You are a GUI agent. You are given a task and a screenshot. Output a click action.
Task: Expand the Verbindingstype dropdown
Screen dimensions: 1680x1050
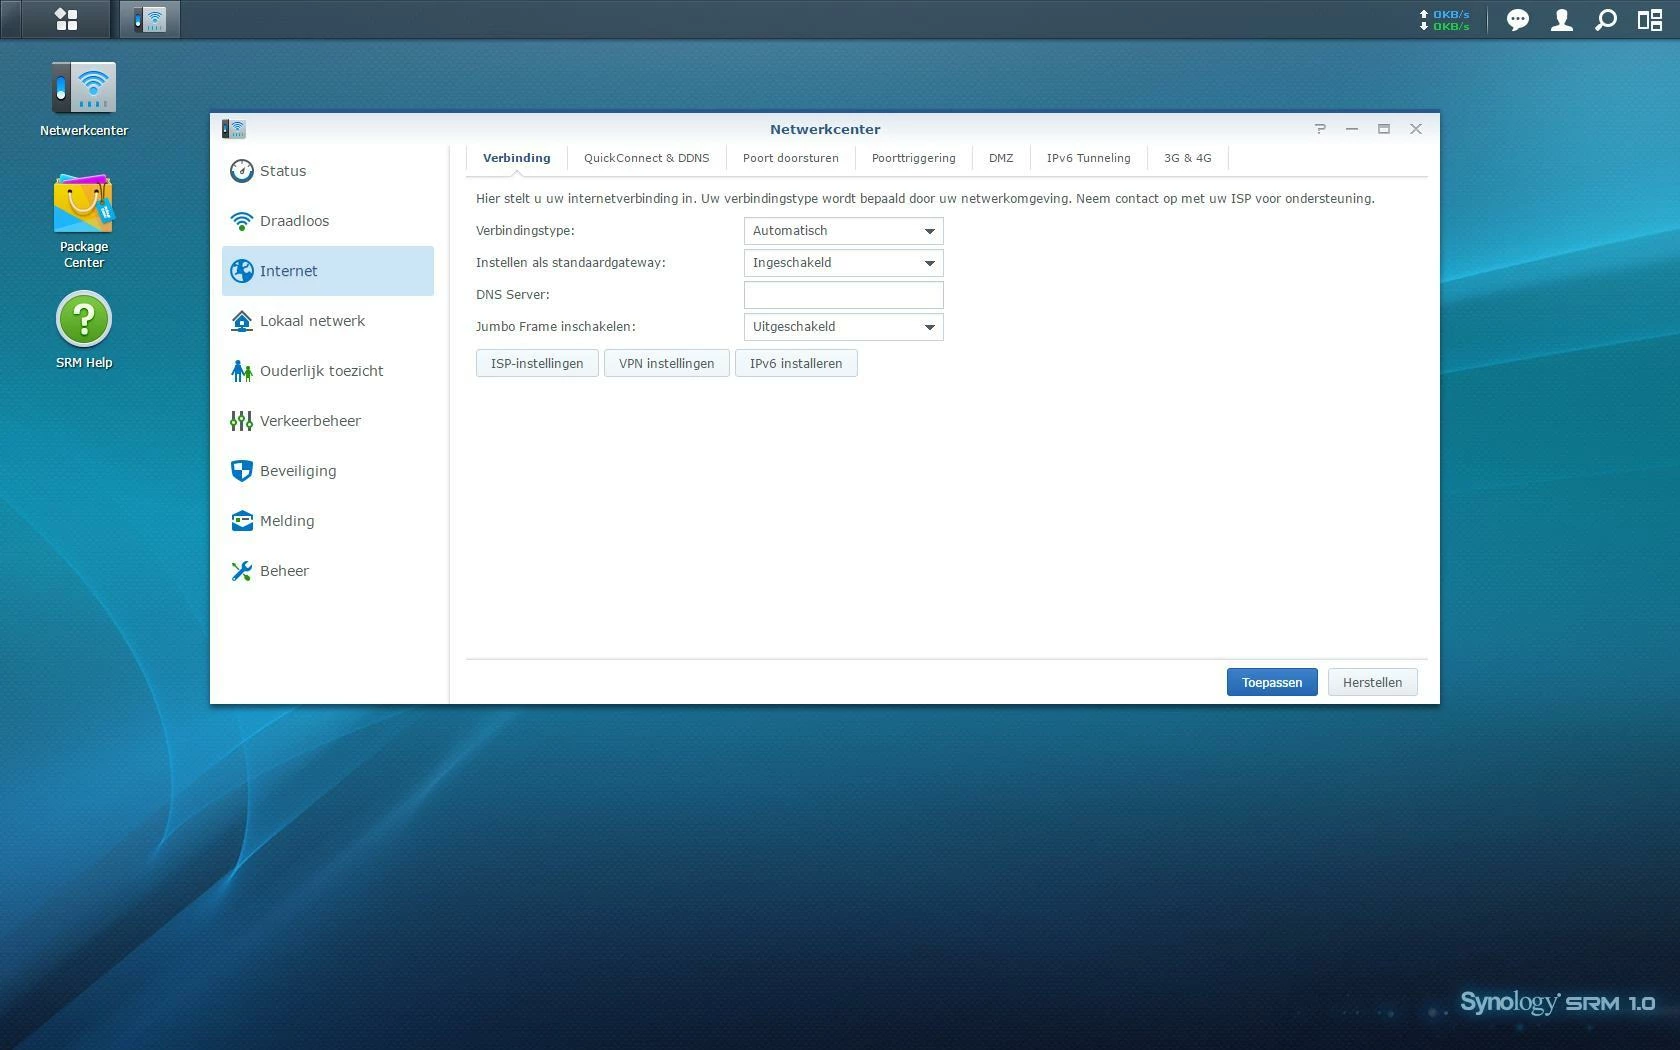843,231
